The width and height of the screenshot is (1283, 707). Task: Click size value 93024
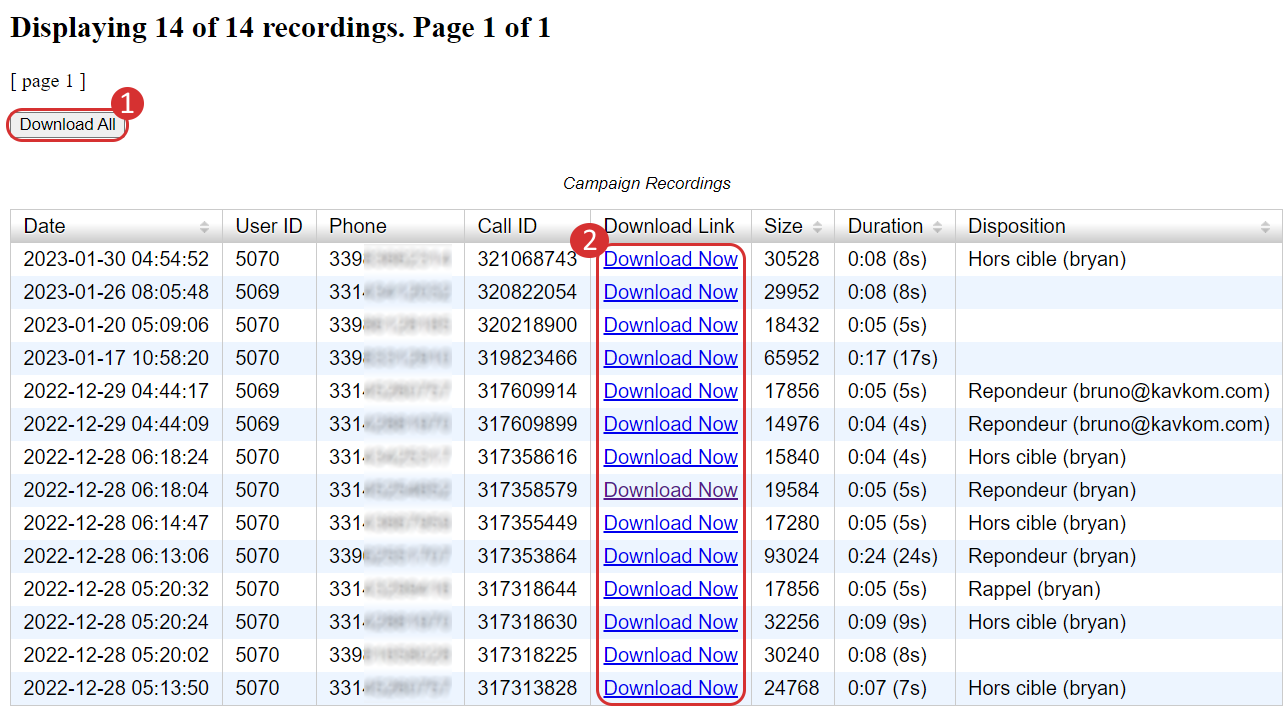point(791,556)
